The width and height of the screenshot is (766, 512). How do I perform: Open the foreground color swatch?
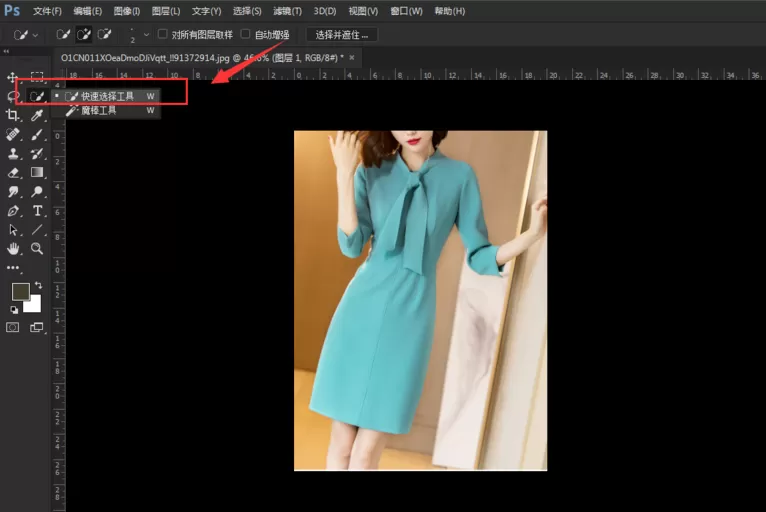(21, 292)
